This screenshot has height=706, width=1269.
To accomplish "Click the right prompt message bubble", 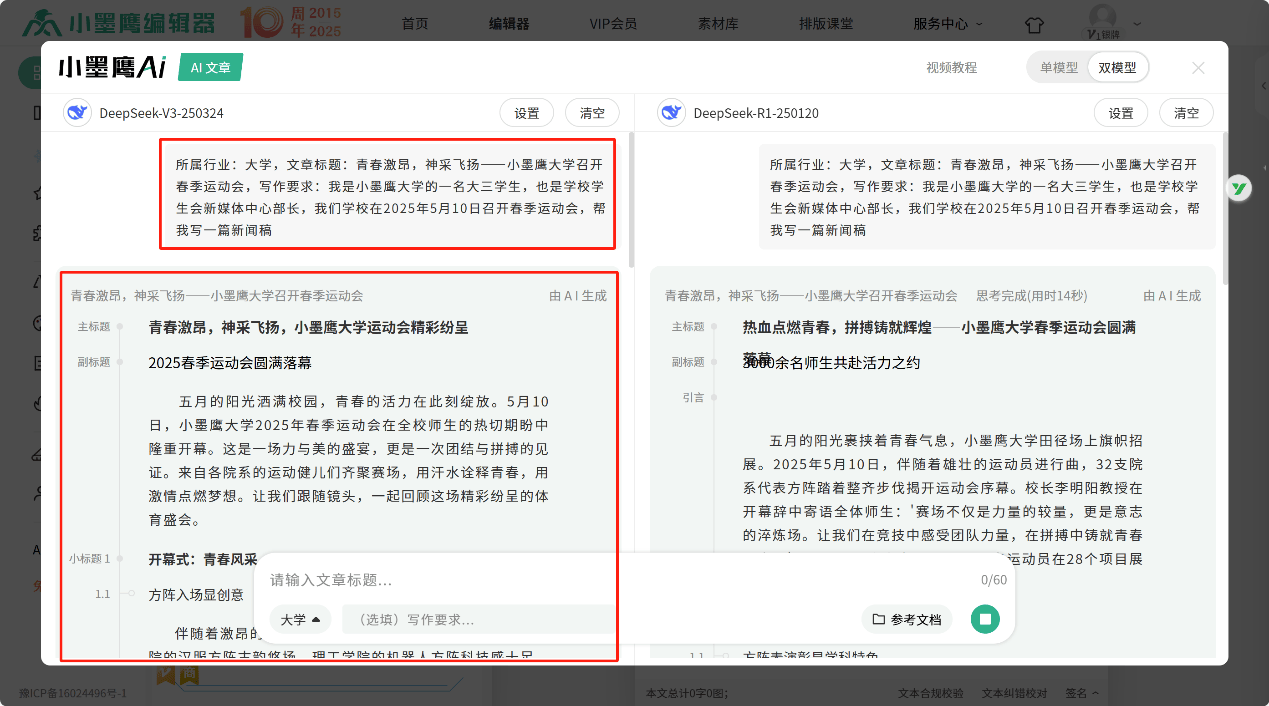I will click(x=987, y=196).
